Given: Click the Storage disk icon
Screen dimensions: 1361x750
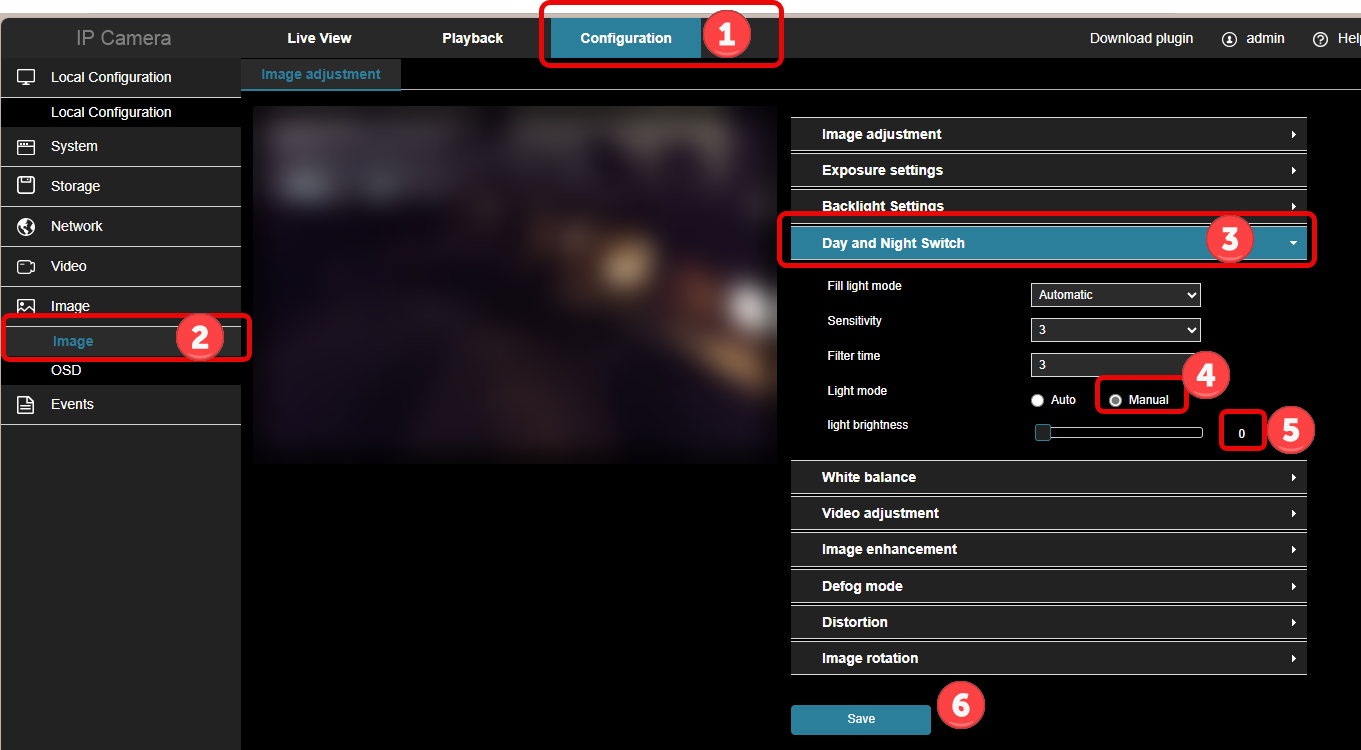Looking at the screenshot, I should coord(27,186).
